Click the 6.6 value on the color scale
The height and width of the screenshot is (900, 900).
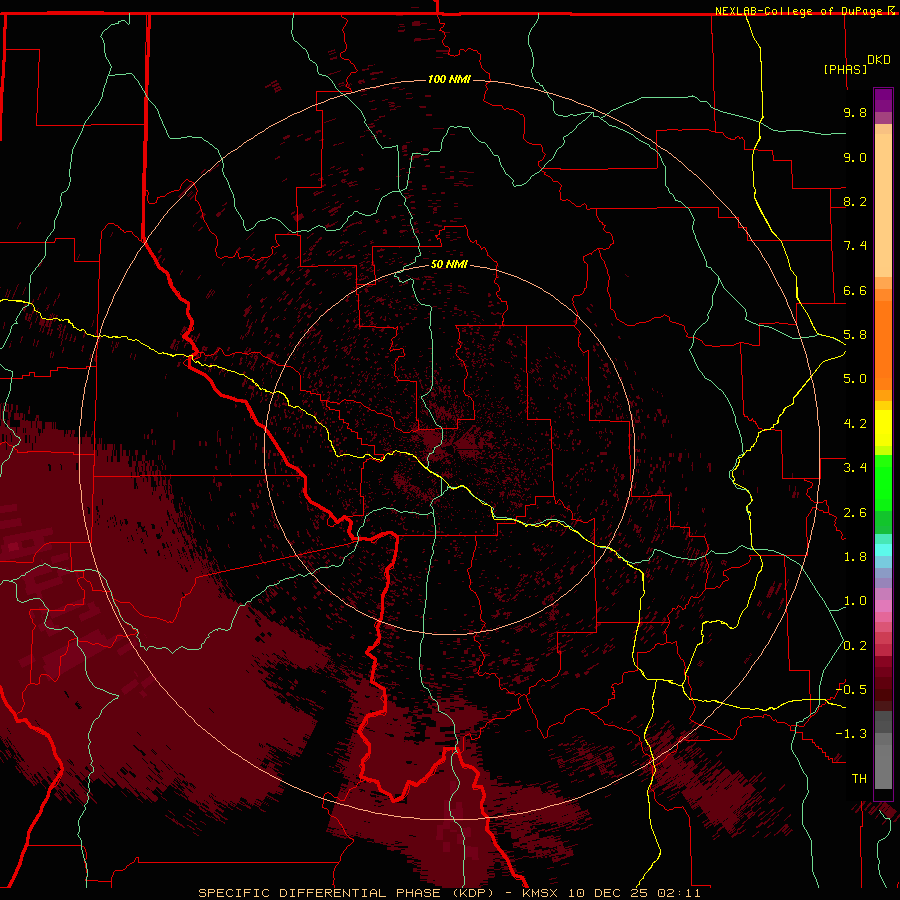pos(855,290)
